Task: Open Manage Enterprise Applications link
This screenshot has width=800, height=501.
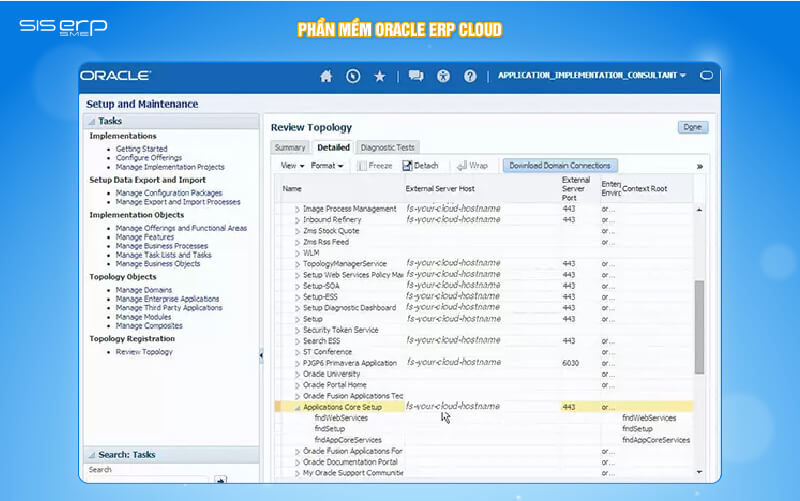Action: click(x=167, y=299)
